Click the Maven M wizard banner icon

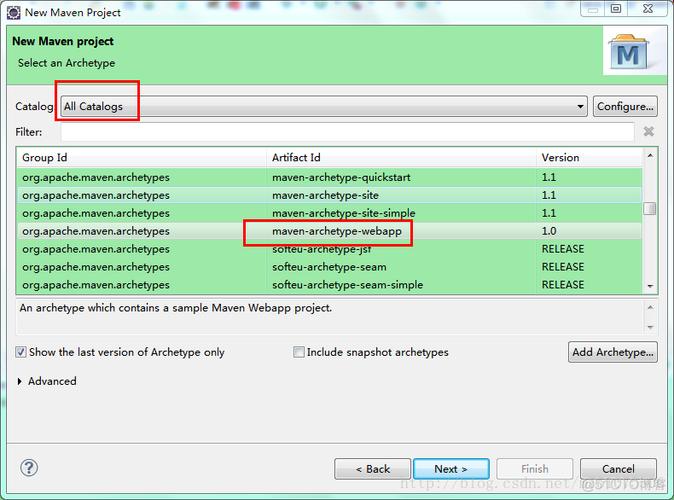[628, 53]
